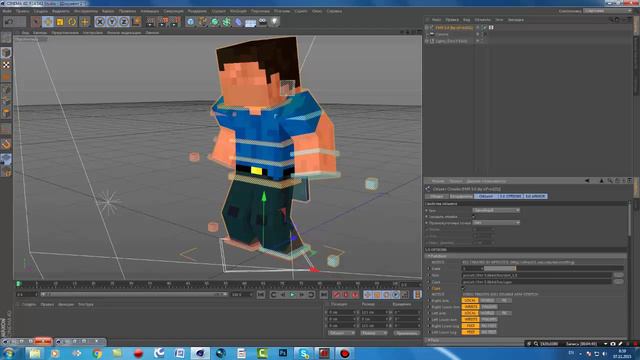Toggle Rotation keyframe recording icon
This screenshot has height=360, width=640.
tap(387, 294)
